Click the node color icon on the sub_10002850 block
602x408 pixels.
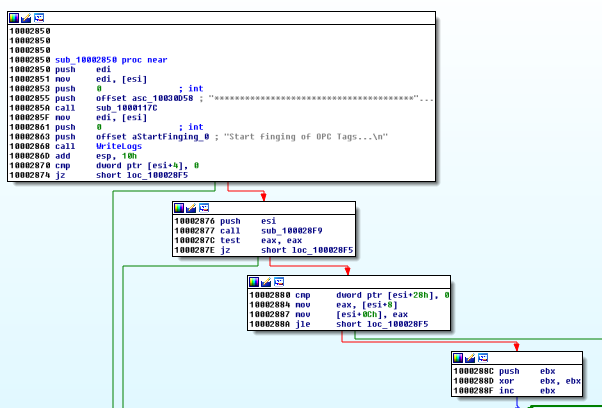pyautogui.click(x=13, y=18)
